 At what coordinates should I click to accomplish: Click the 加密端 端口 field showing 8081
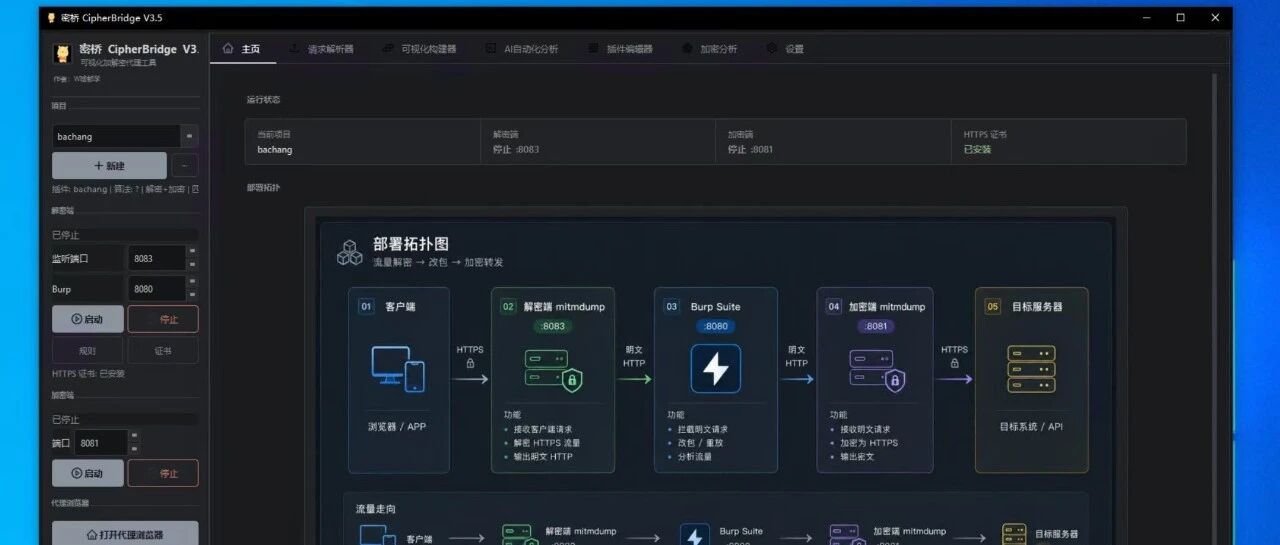coord(101,442)
